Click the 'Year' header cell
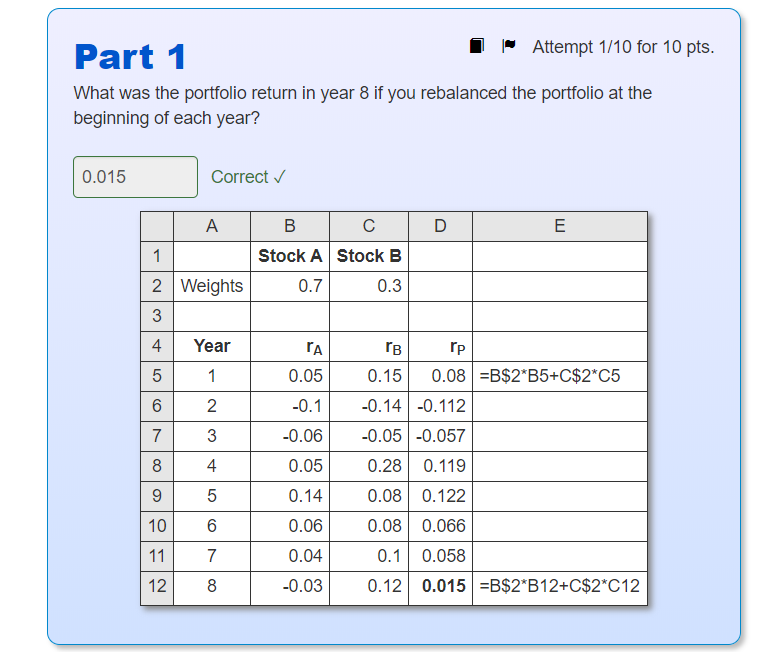 212,347
